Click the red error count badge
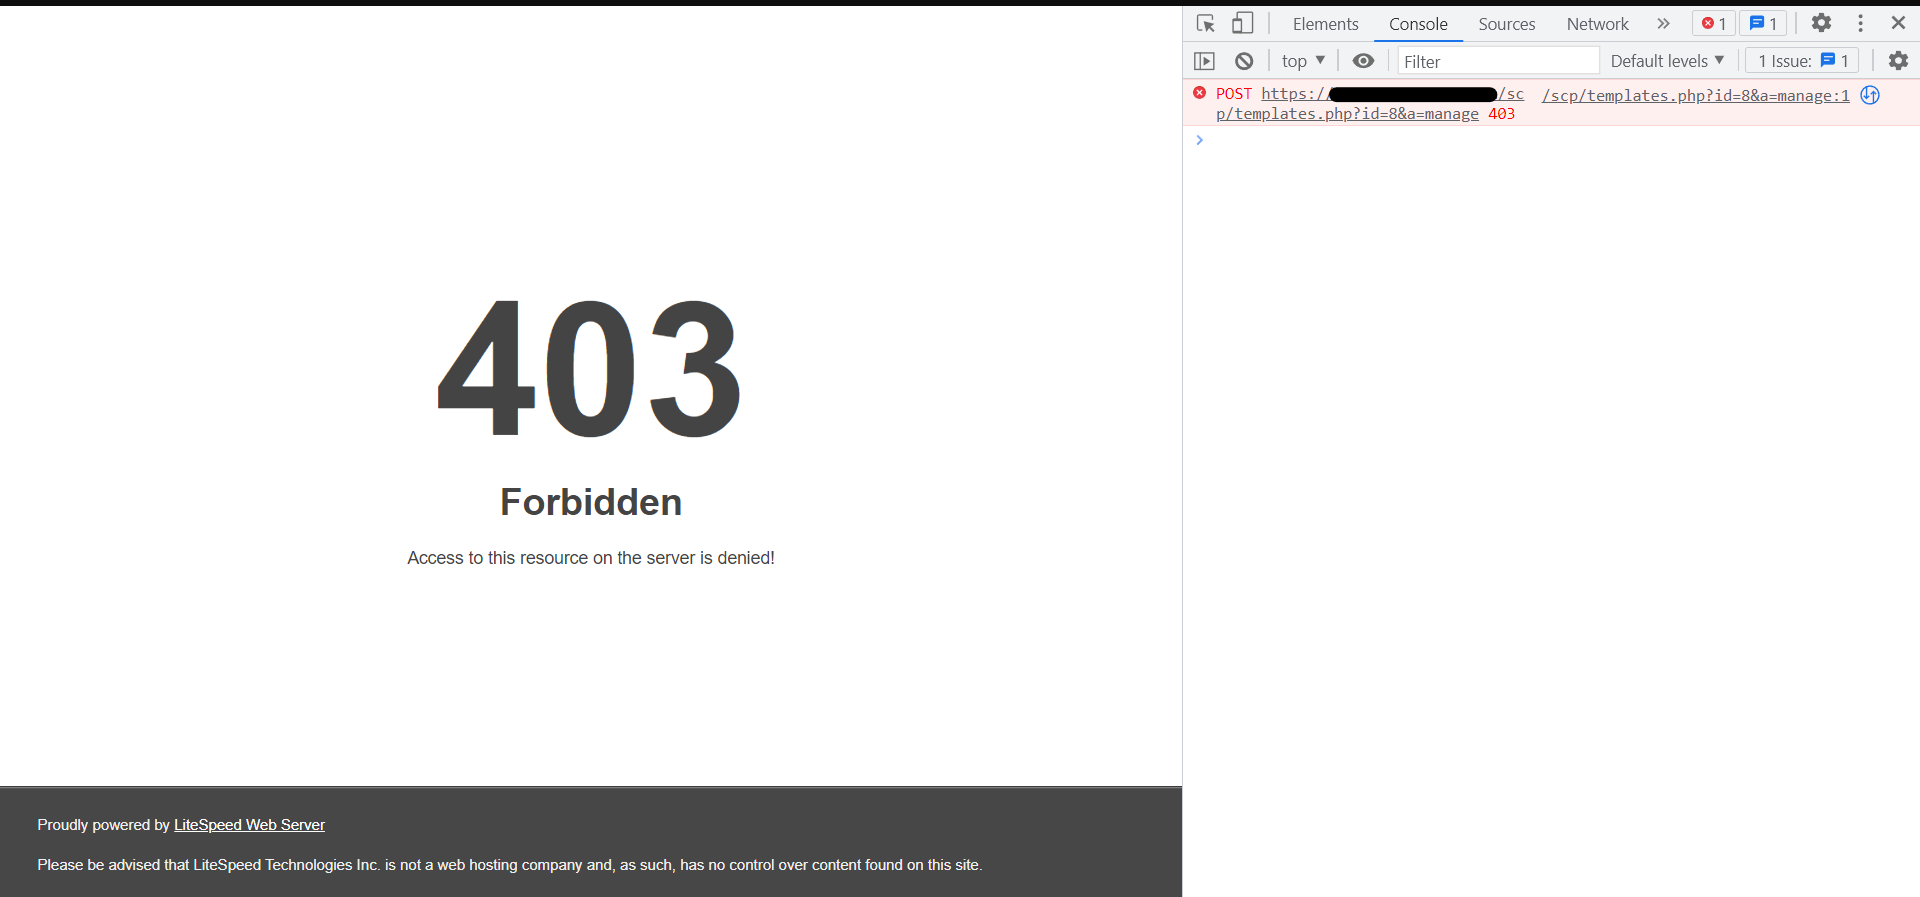Viewport: 1920px width, 897px height. [x=1713, y=24]
